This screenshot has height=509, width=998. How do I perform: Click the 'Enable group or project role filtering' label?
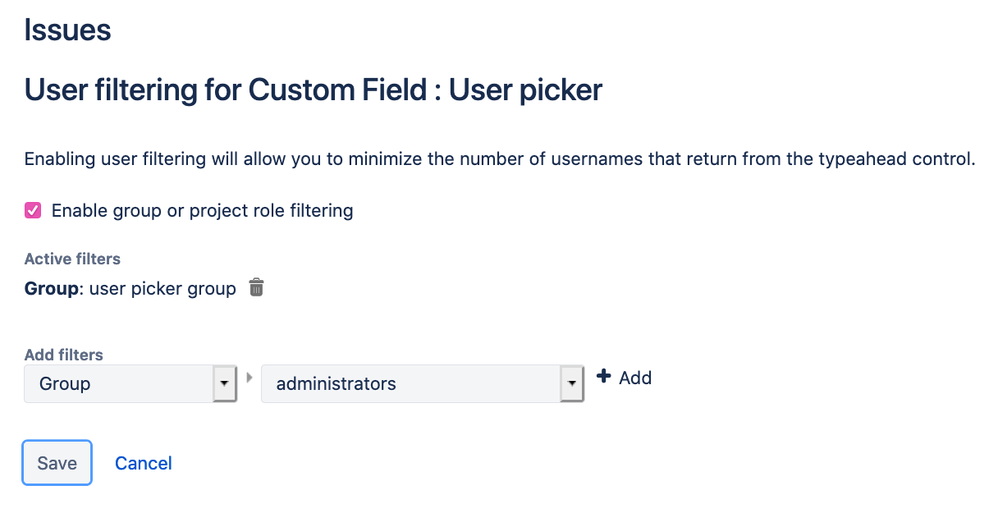click(202, 211)
